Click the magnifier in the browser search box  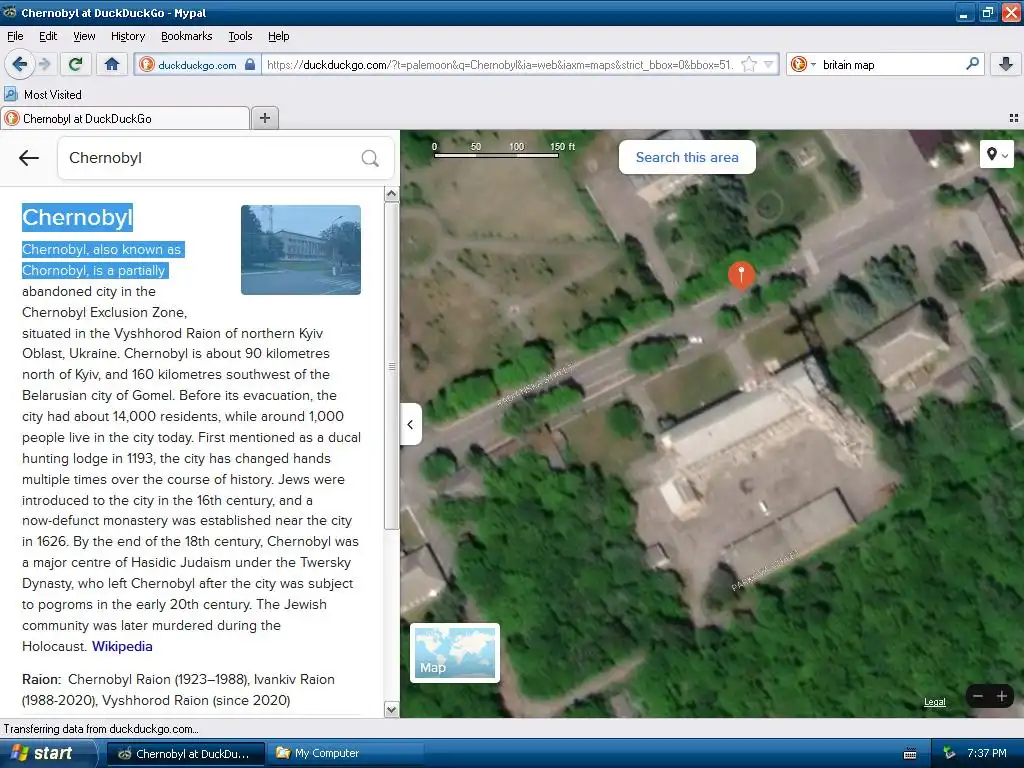[972, 64]
